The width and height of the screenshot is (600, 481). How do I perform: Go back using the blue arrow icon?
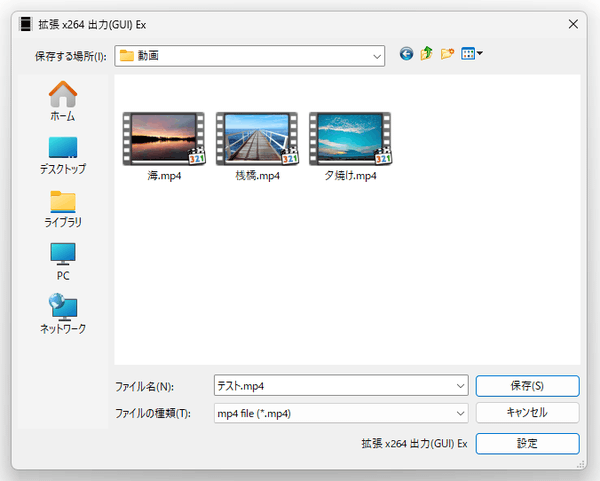(406, 54)
